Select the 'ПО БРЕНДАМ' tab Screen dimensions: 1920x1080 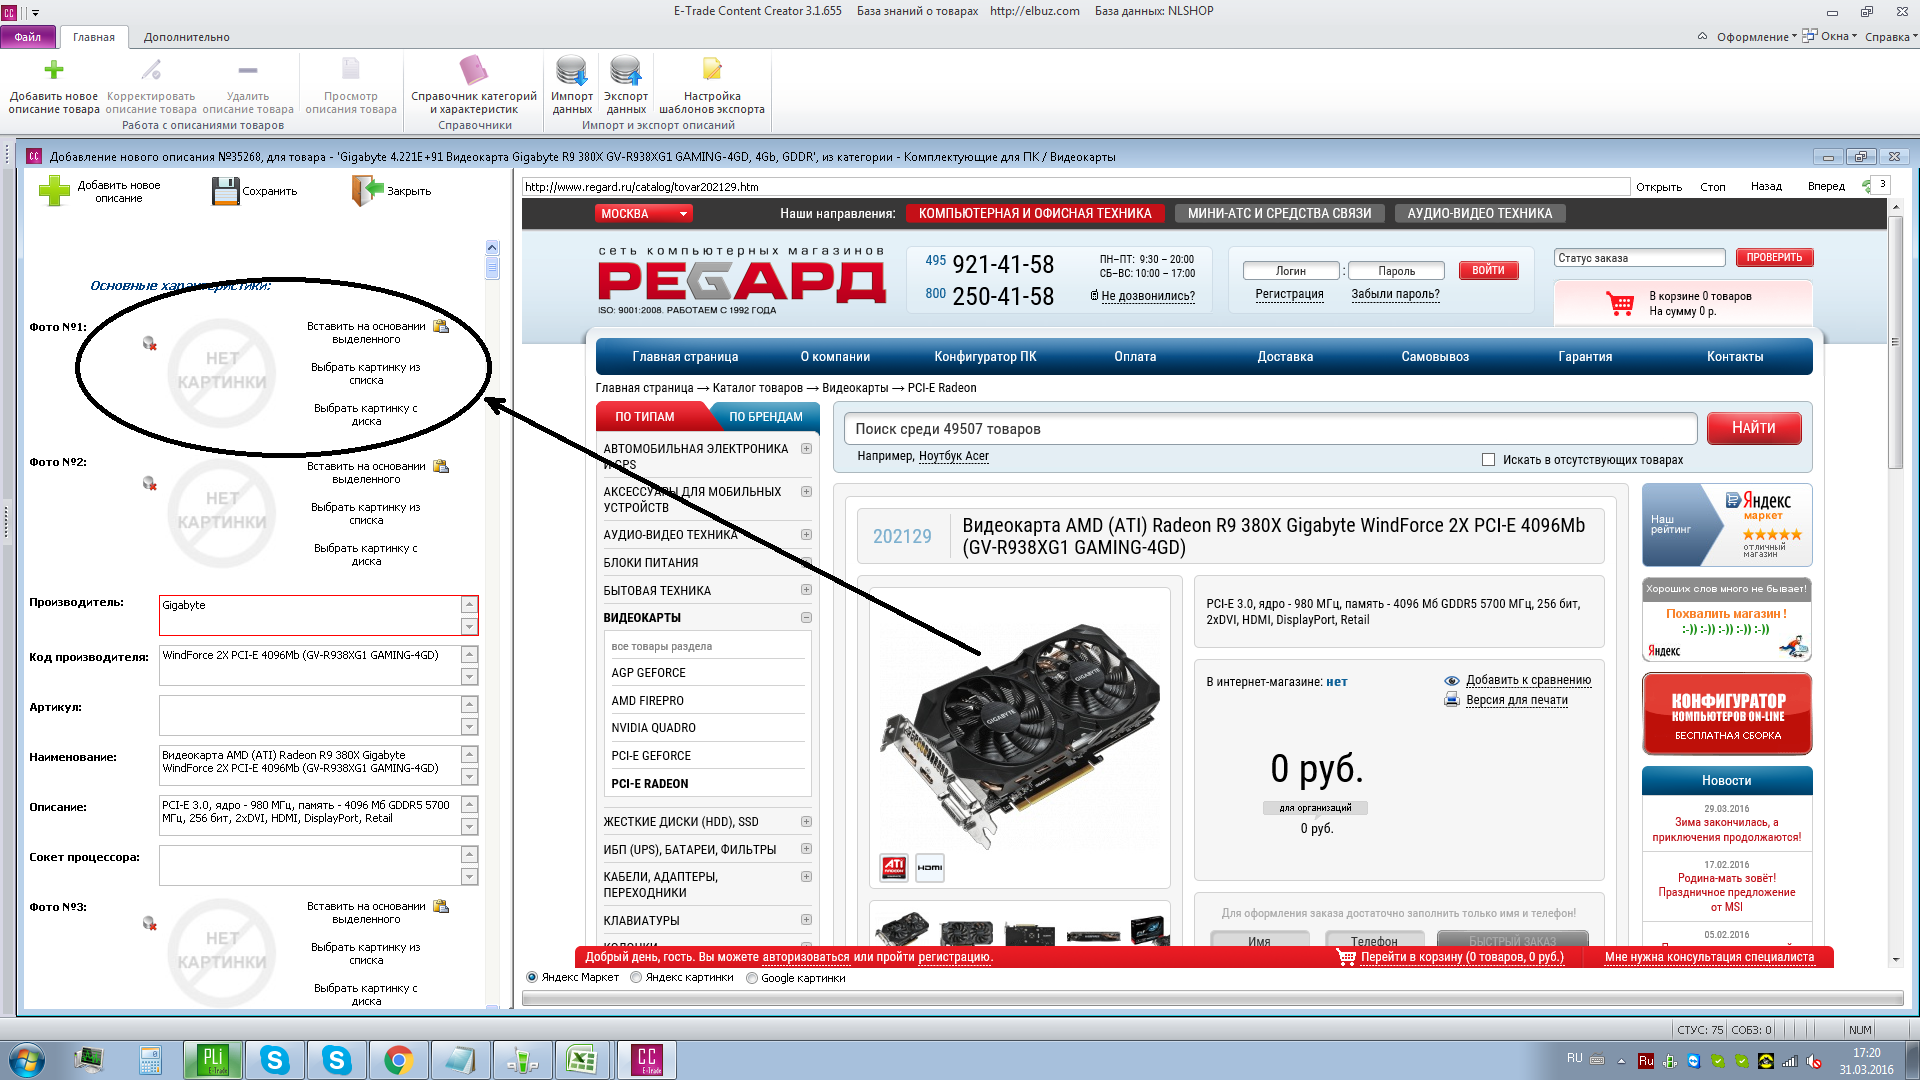(766, 417)
